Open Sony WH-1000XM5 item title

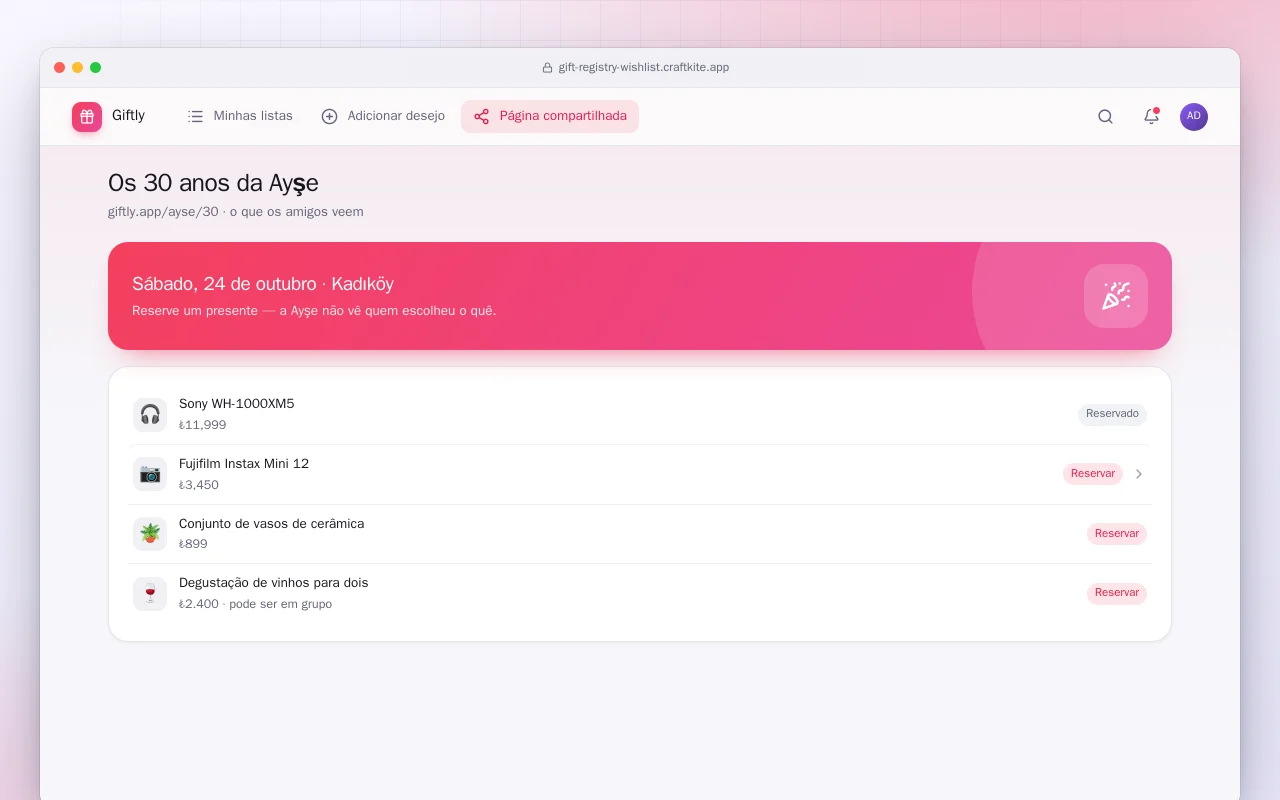point(237,404)
